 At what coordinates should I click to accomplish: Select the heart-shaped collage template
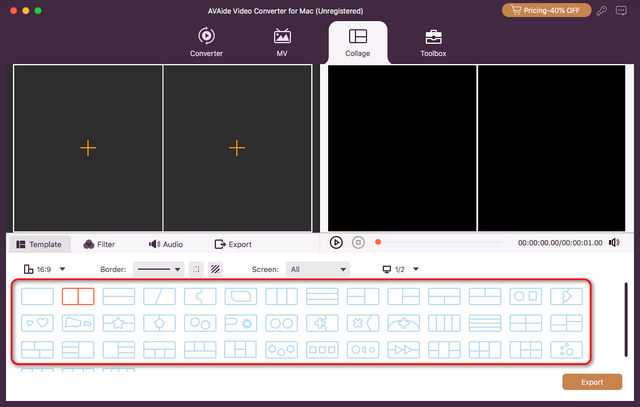click(37, 323)
